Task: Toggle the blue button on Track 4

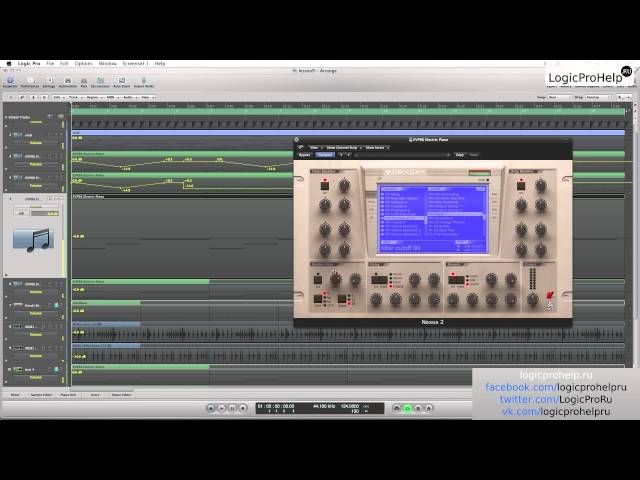Action: point(56,369)
